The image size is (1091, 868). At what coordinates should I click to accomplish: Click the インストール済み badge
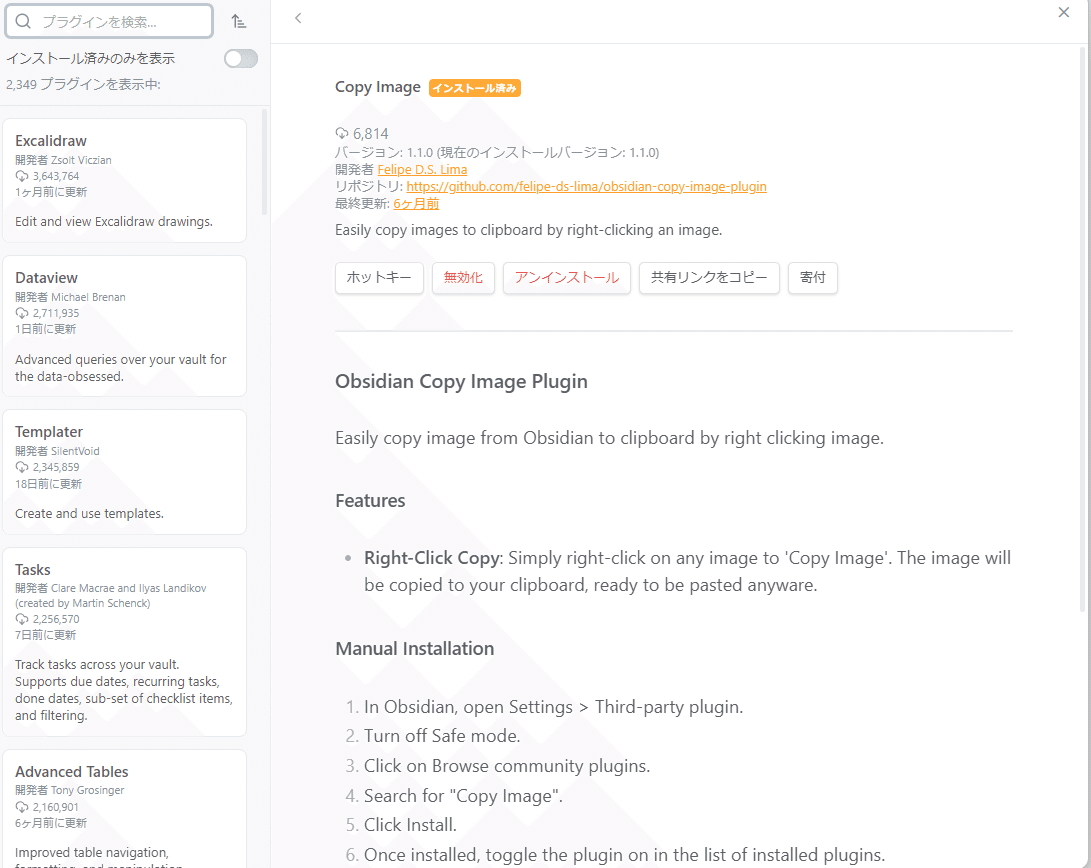click(475, 88)
